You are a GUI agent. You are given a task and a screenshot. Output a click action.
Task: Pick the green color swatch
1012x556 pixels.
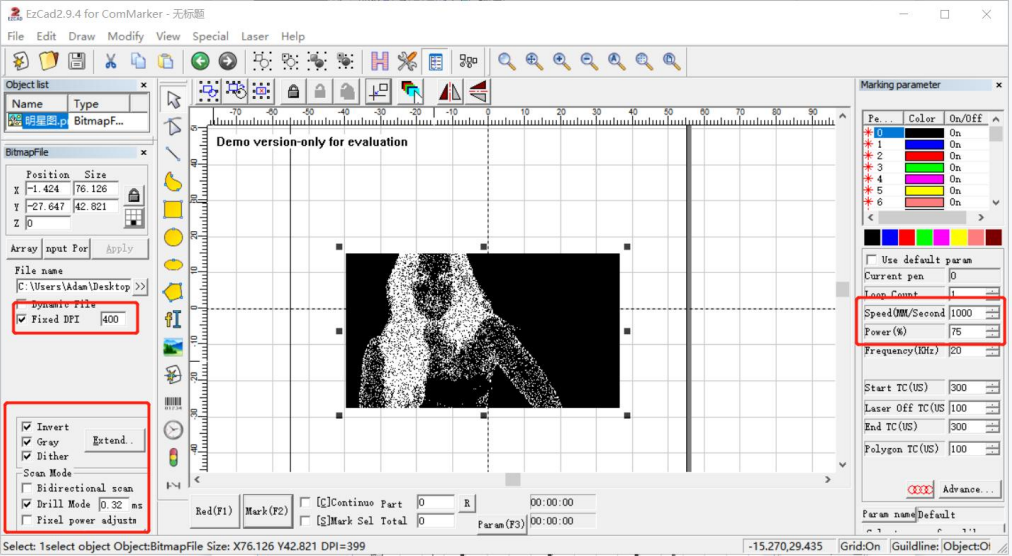click(925, 237)
